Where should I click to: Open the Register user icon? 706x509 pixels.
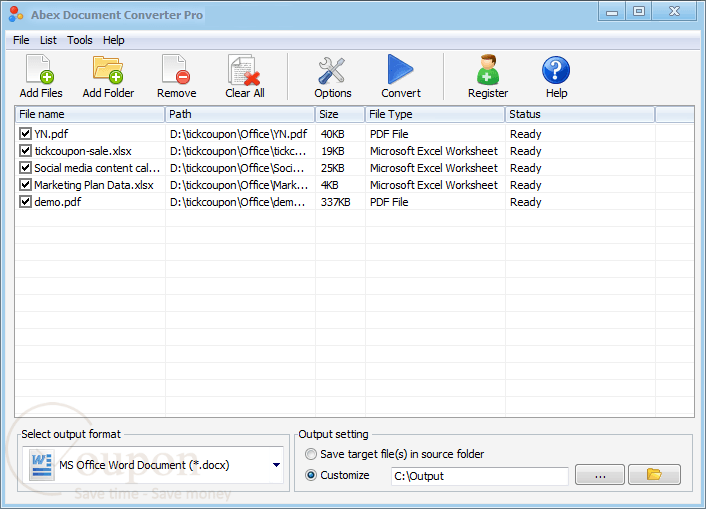[488, 70]
